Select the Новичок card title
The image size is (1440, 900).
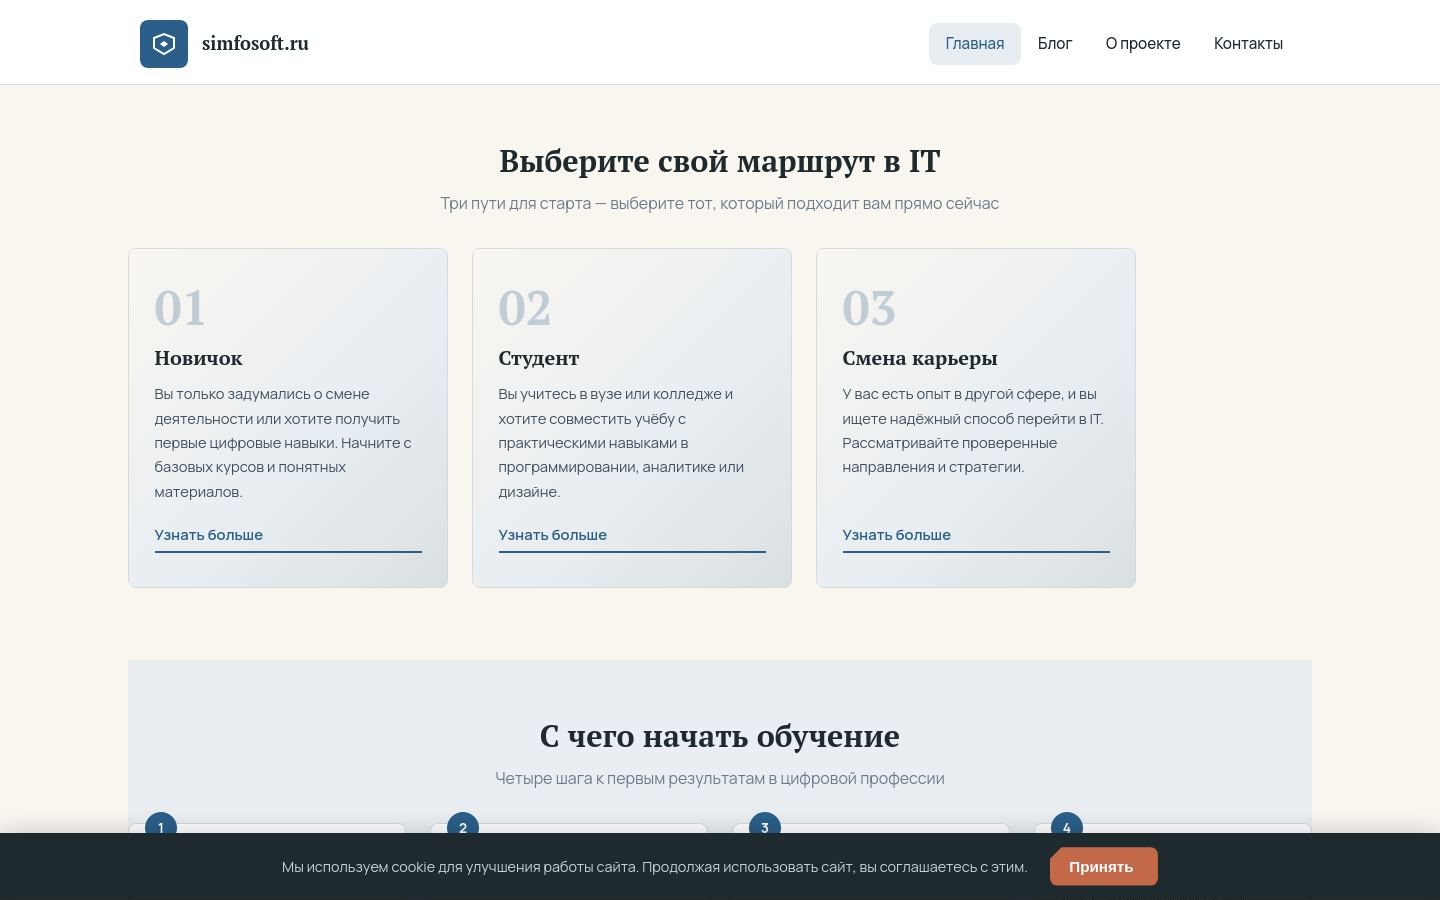(198, 358)
